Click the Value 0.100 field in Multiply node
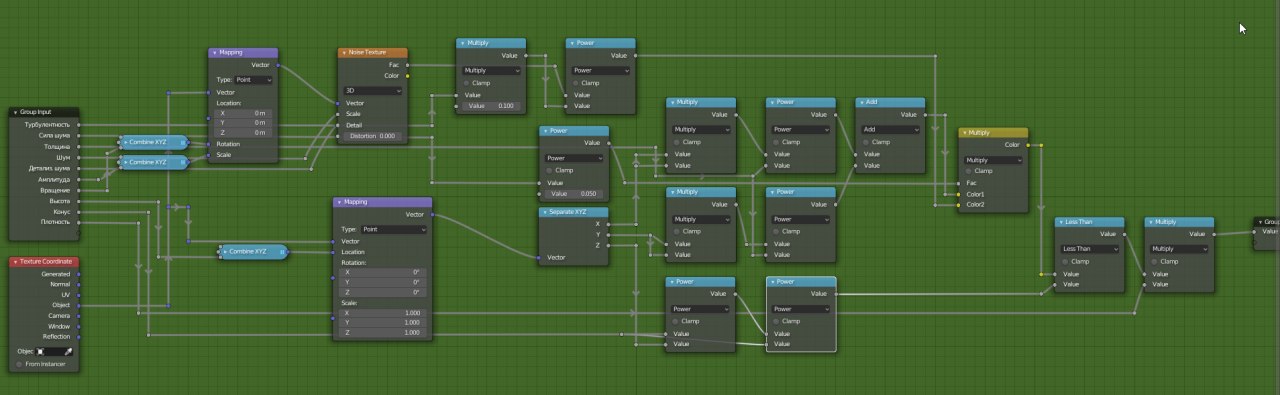 click(491, 105)
